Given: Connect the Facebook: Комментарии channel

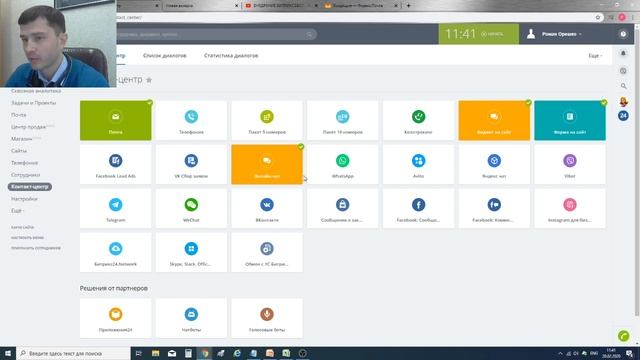Looking at the screenshot, I should (494, 209).
